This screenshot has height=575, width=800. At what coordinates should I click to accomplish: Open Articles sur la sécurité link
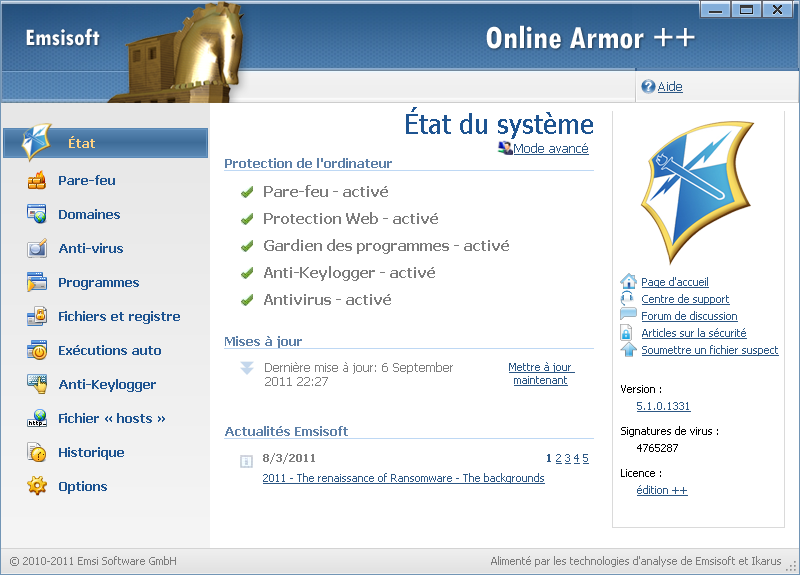694,333
